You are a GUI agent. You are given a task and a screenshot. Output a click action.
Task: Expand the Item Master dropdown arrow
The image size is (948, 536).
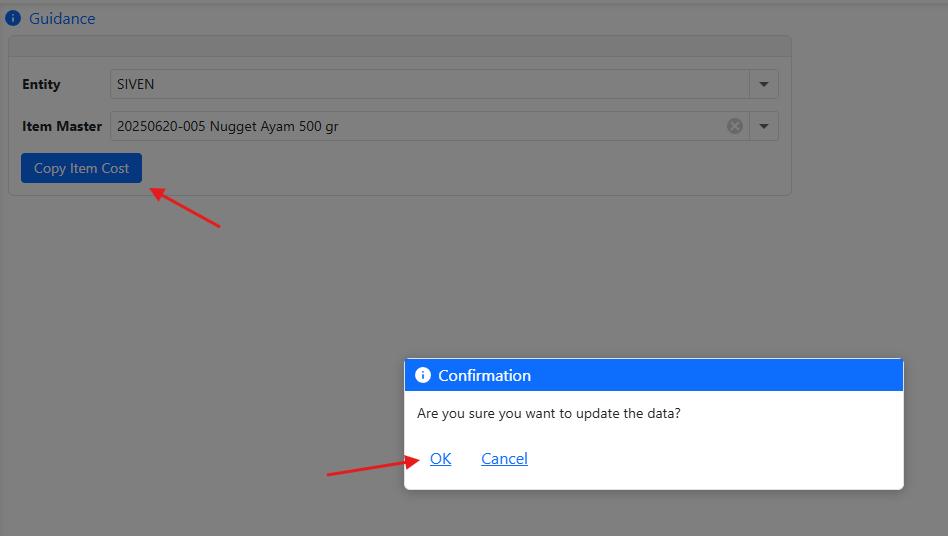click(x=764, y=126)
